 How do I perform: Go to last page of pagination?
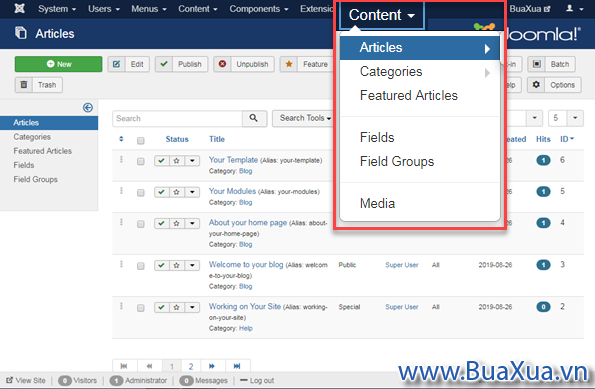coord(237,366)
